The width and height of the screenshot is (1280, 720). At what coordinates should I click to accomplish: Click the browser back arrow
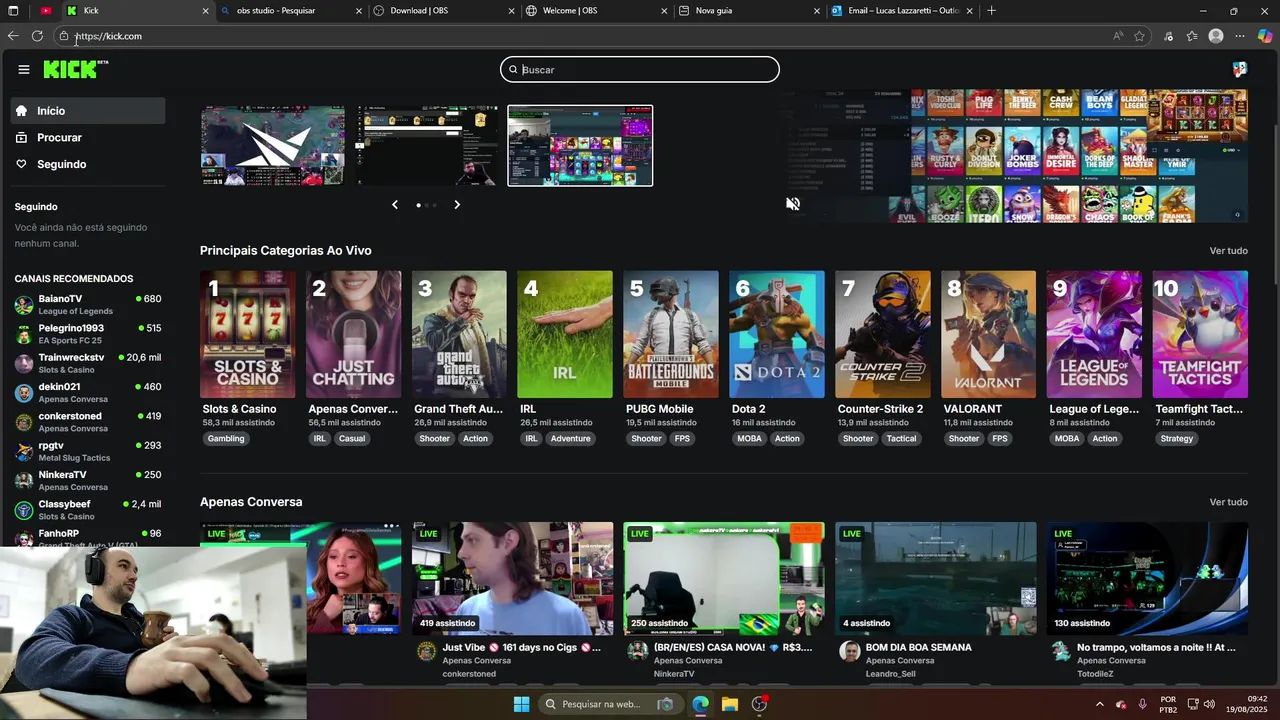pyautogui.click(x=13, y=36)
